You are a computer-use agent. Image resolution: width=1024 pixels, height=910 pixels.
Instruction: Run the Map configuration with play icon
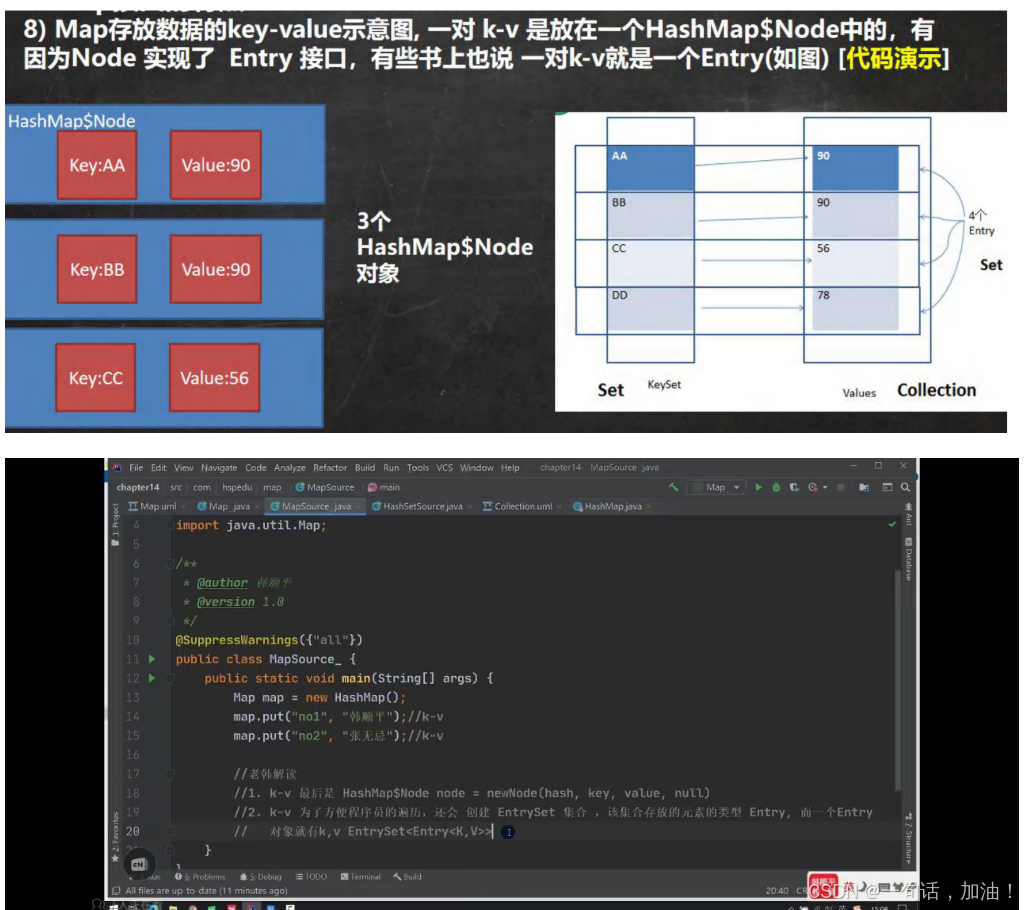[758, 487]
